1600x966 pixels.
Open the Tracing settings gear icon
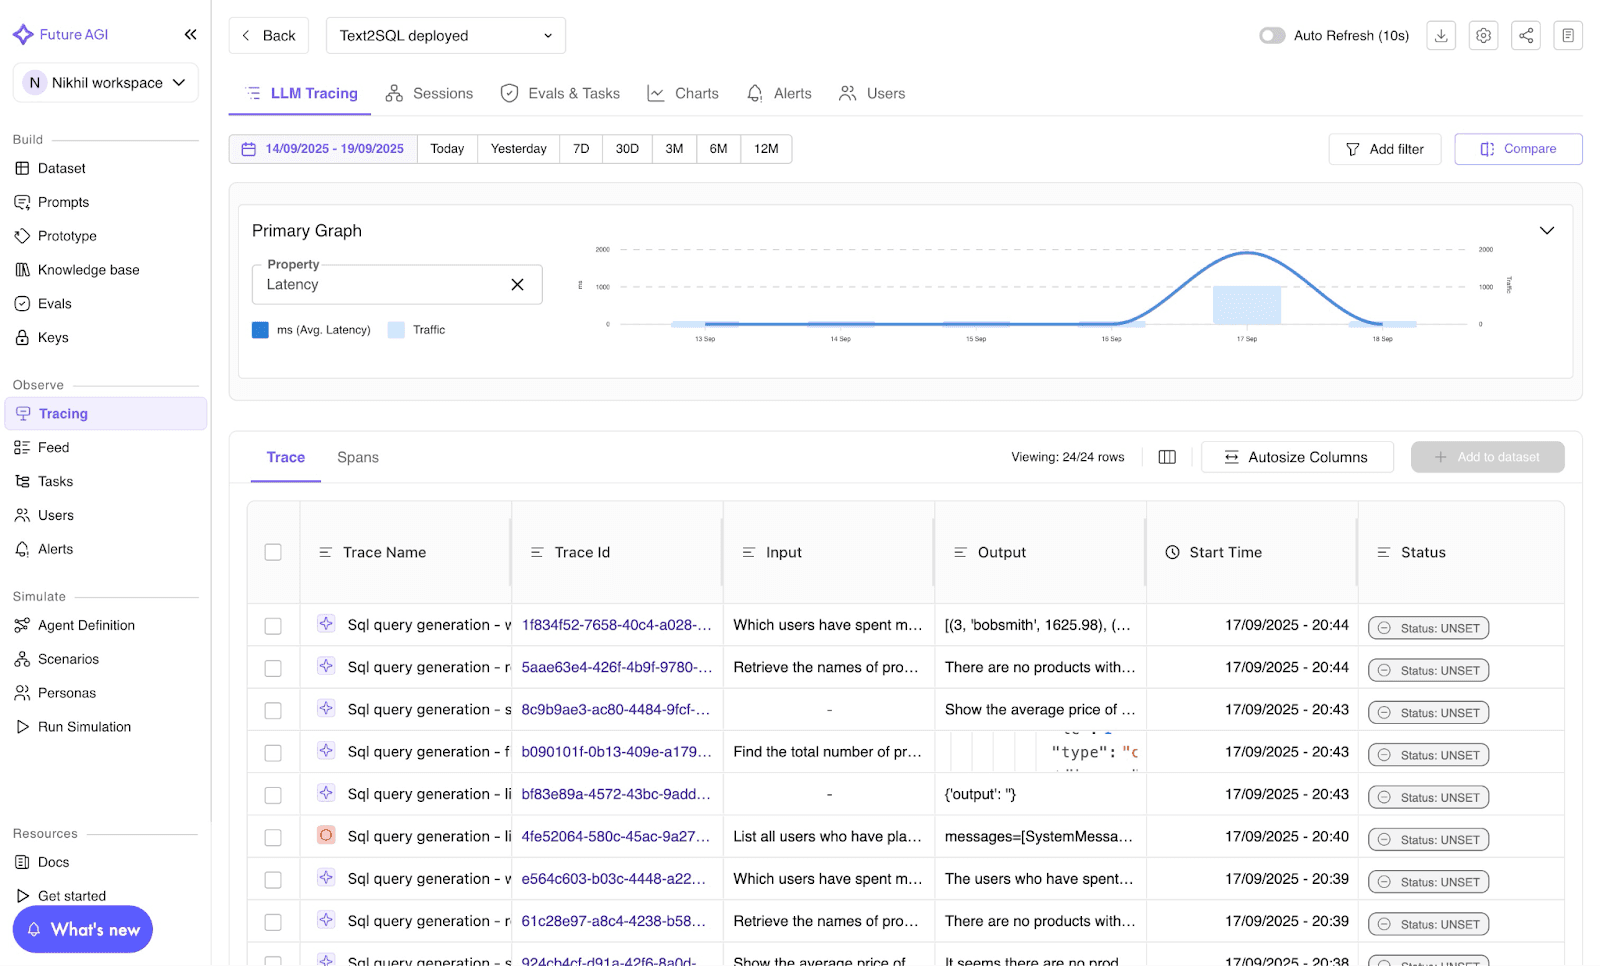tap(1483, 35)
